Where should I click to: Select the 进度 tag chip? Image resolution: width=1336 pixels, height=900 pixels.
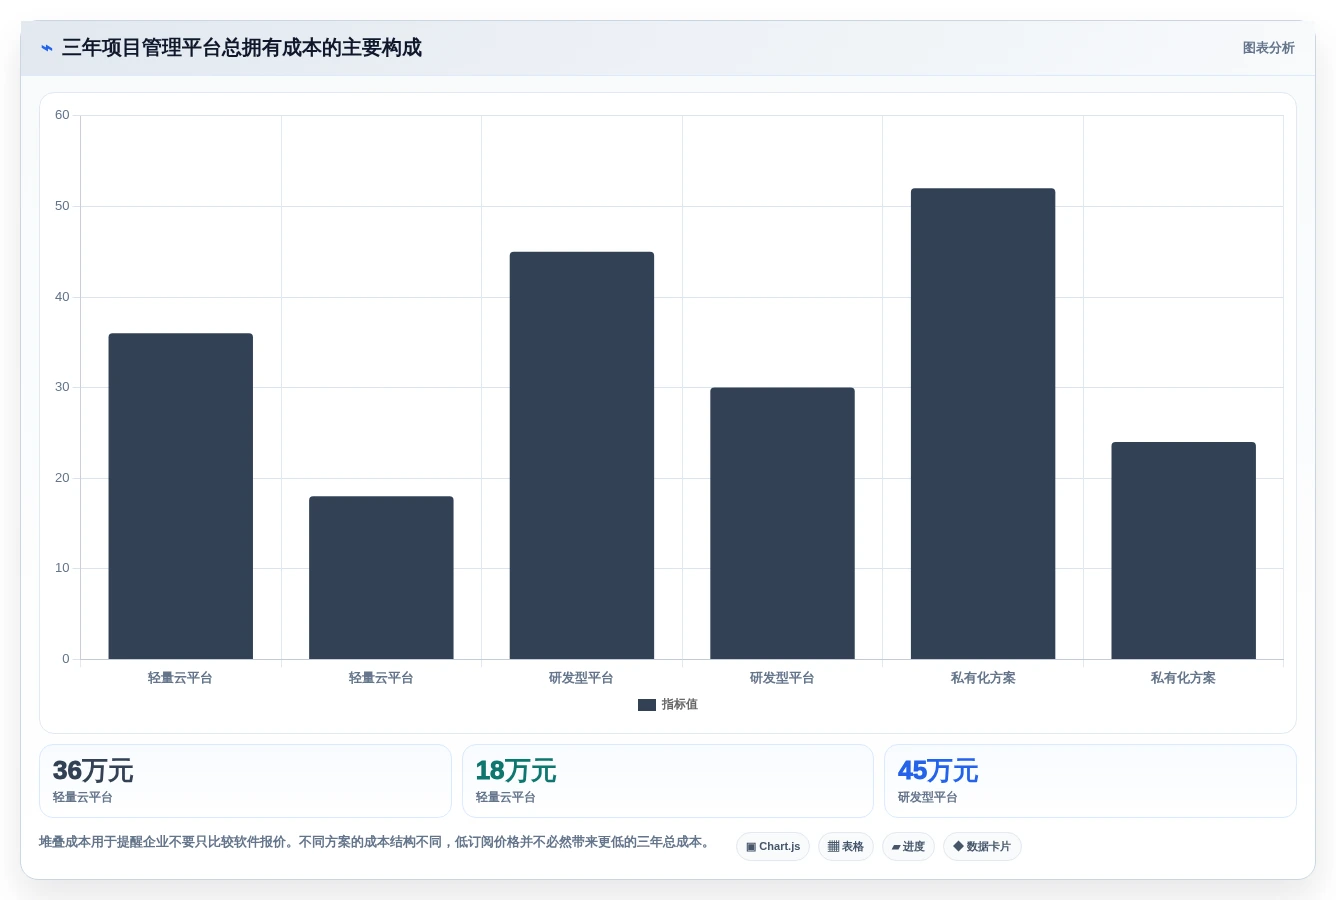pos(908,847)
